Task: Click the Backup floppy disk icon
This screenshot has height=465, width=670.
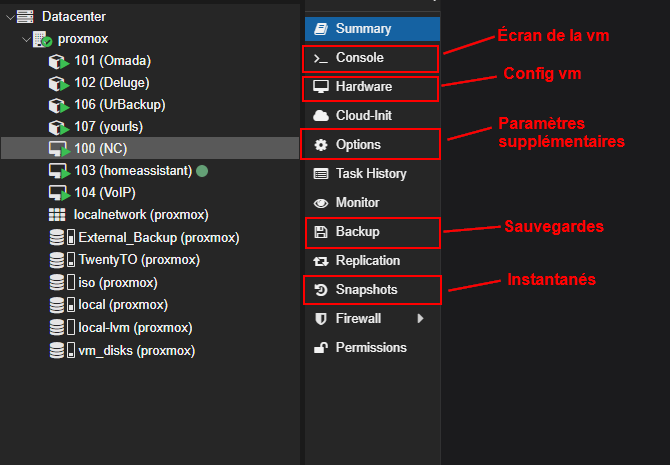Action: [x=321, y=232]
